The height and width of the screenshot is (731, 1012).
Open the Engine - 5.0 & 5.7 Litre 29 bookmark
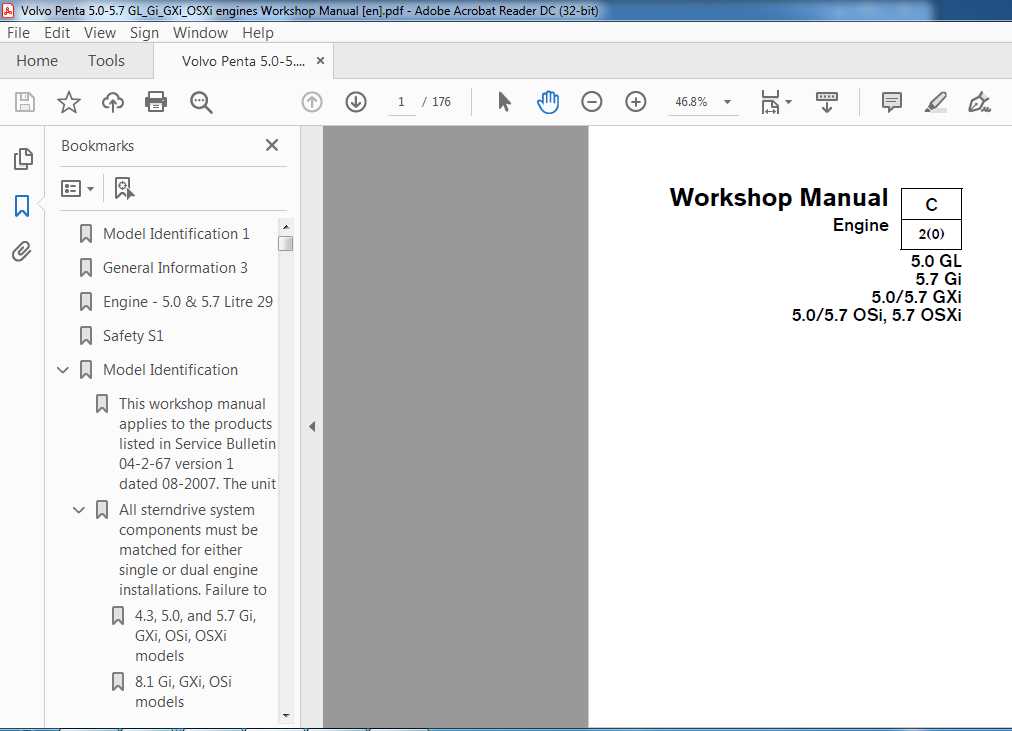188,302
